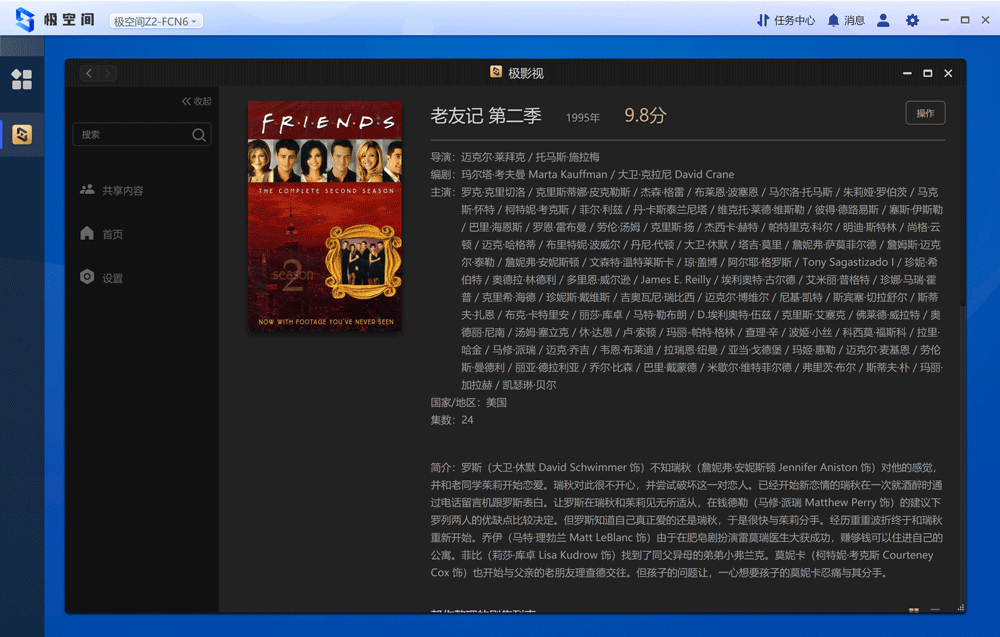1000x637 pixels.
Task: Click the magnifier search icon
Action: tap(199, 135)
